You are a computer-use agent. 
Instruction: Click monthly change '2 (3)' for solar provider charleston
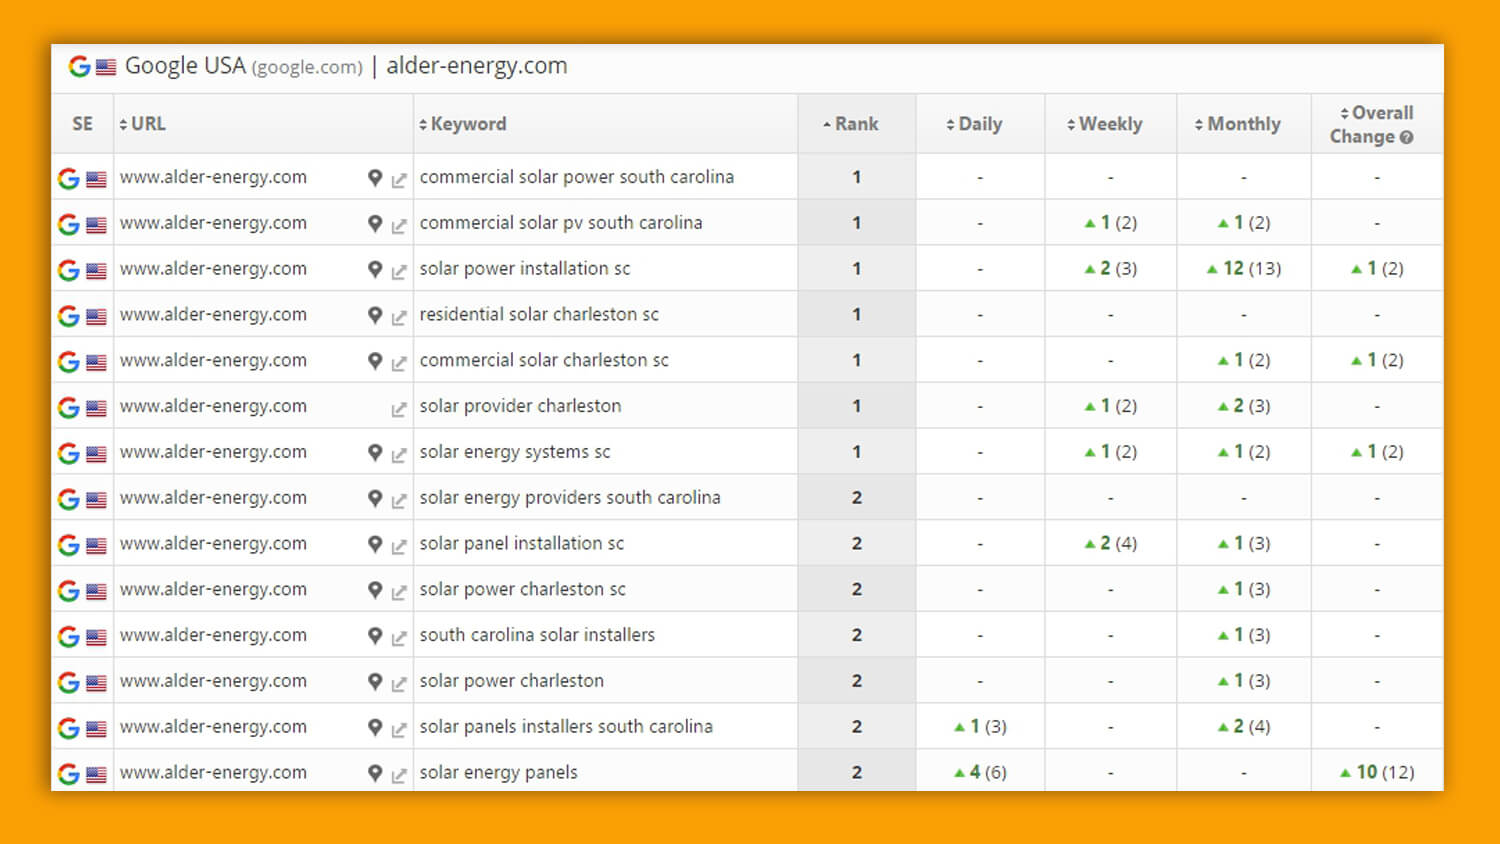[1244, 406]
